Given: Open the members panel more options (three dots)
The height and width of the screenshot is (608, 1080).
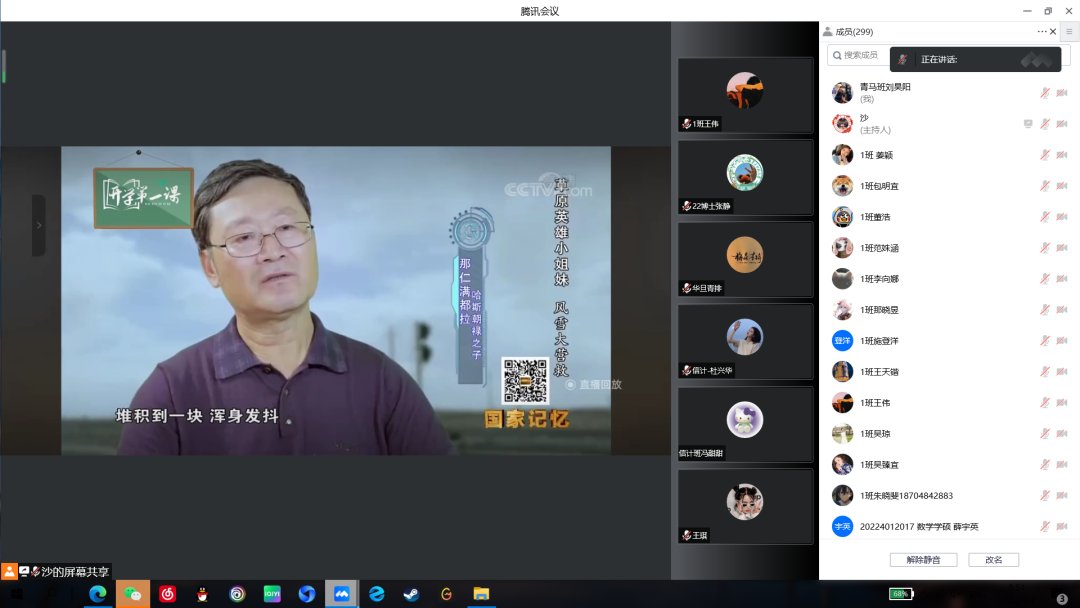Looking at the screenshot, I should (1042, 32).
